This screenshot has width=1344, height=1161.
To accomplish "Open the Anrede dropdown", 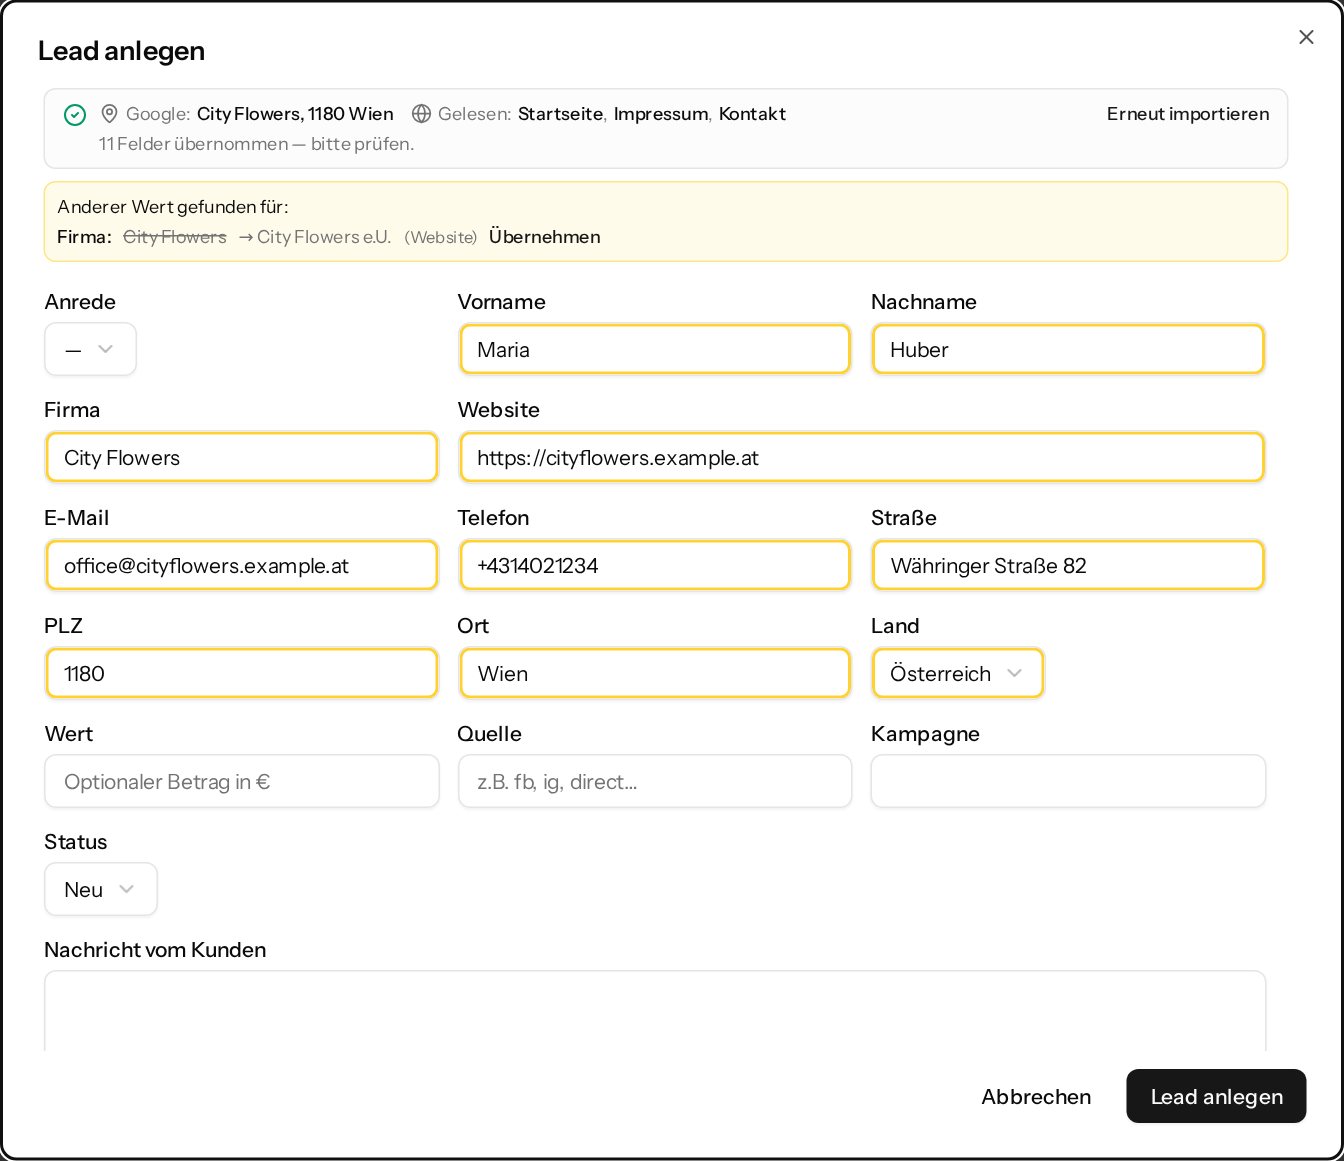I will pyautogui.click(x=90, y=349).
